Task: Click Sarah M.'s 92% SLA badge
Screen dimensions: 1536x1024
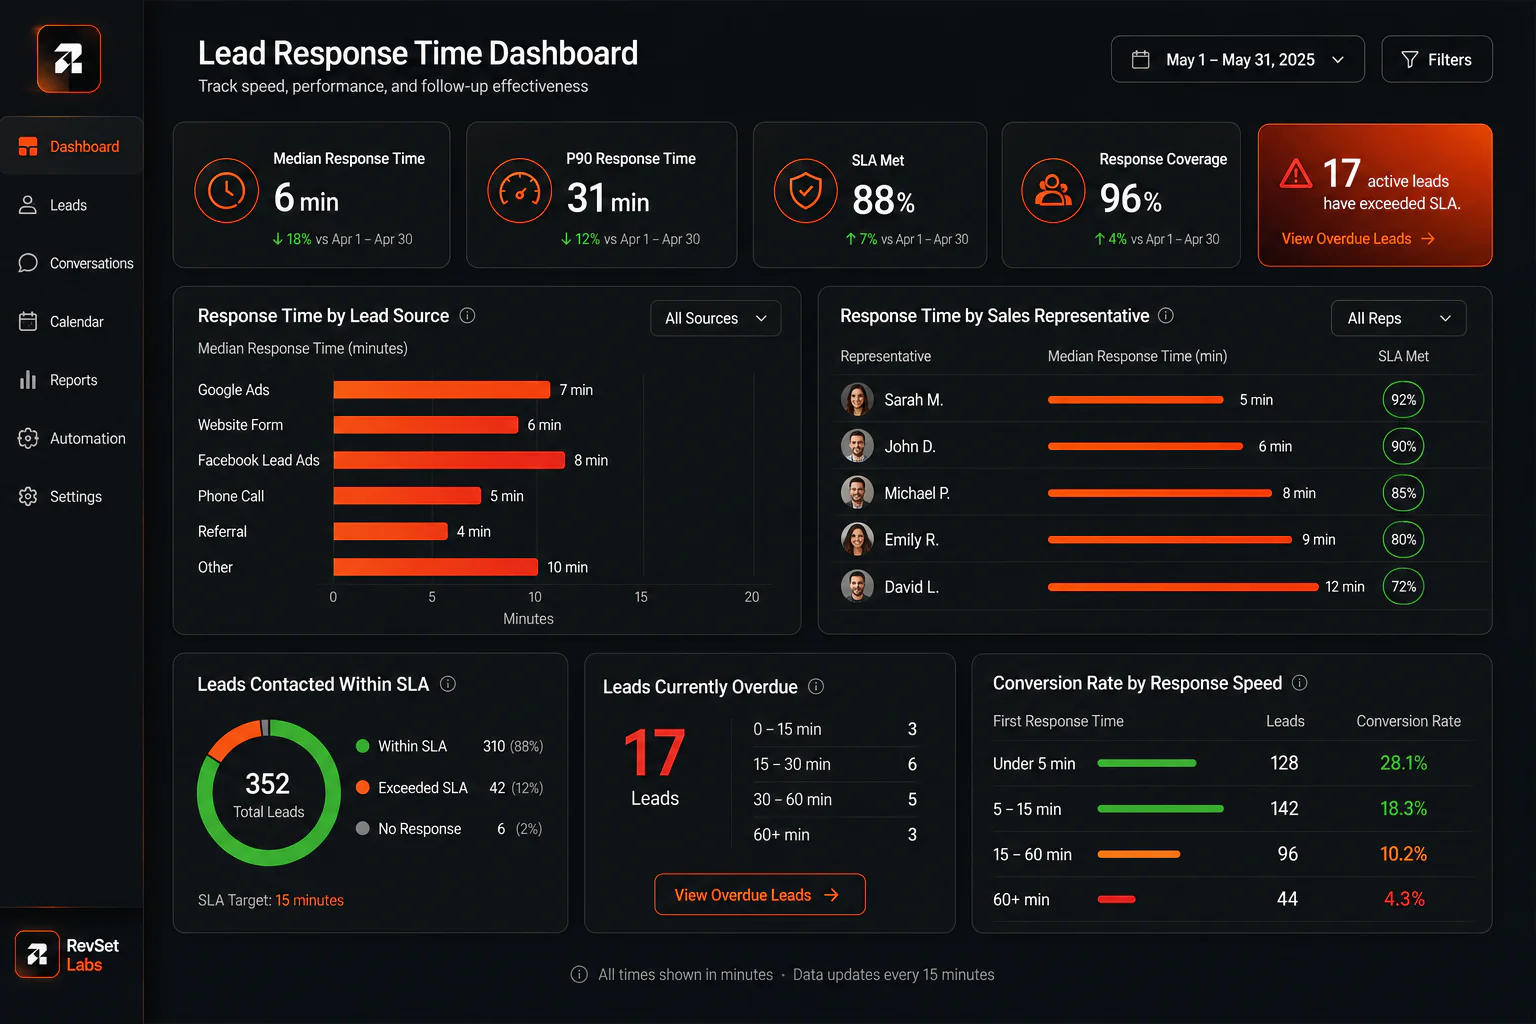Action: click(1403, 399)
